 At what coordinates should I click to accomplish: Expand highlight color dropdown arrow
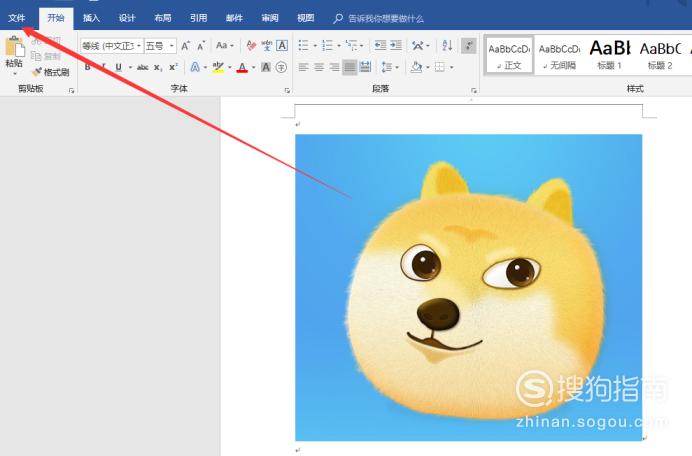point(229,68)
